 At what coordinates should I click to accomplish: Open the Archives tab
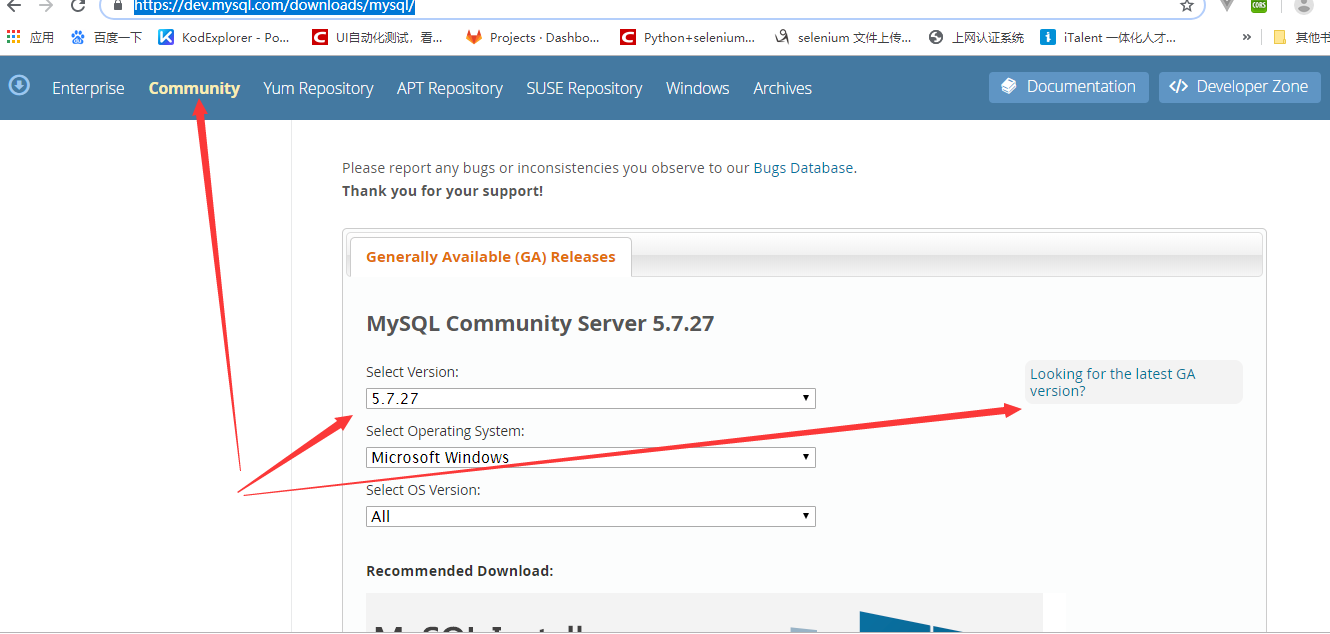[782, 88]
